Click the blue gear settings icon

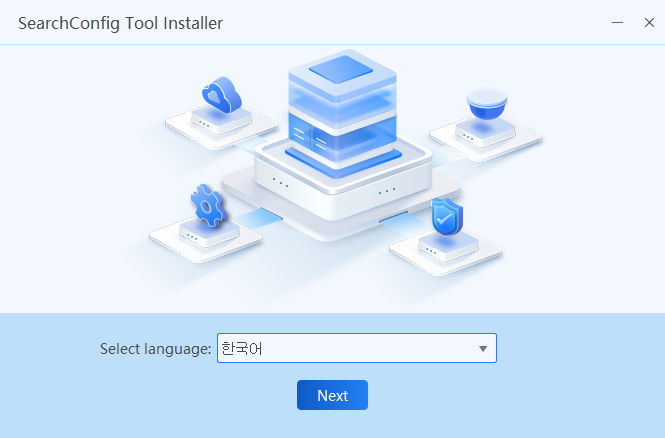point(208,206)
